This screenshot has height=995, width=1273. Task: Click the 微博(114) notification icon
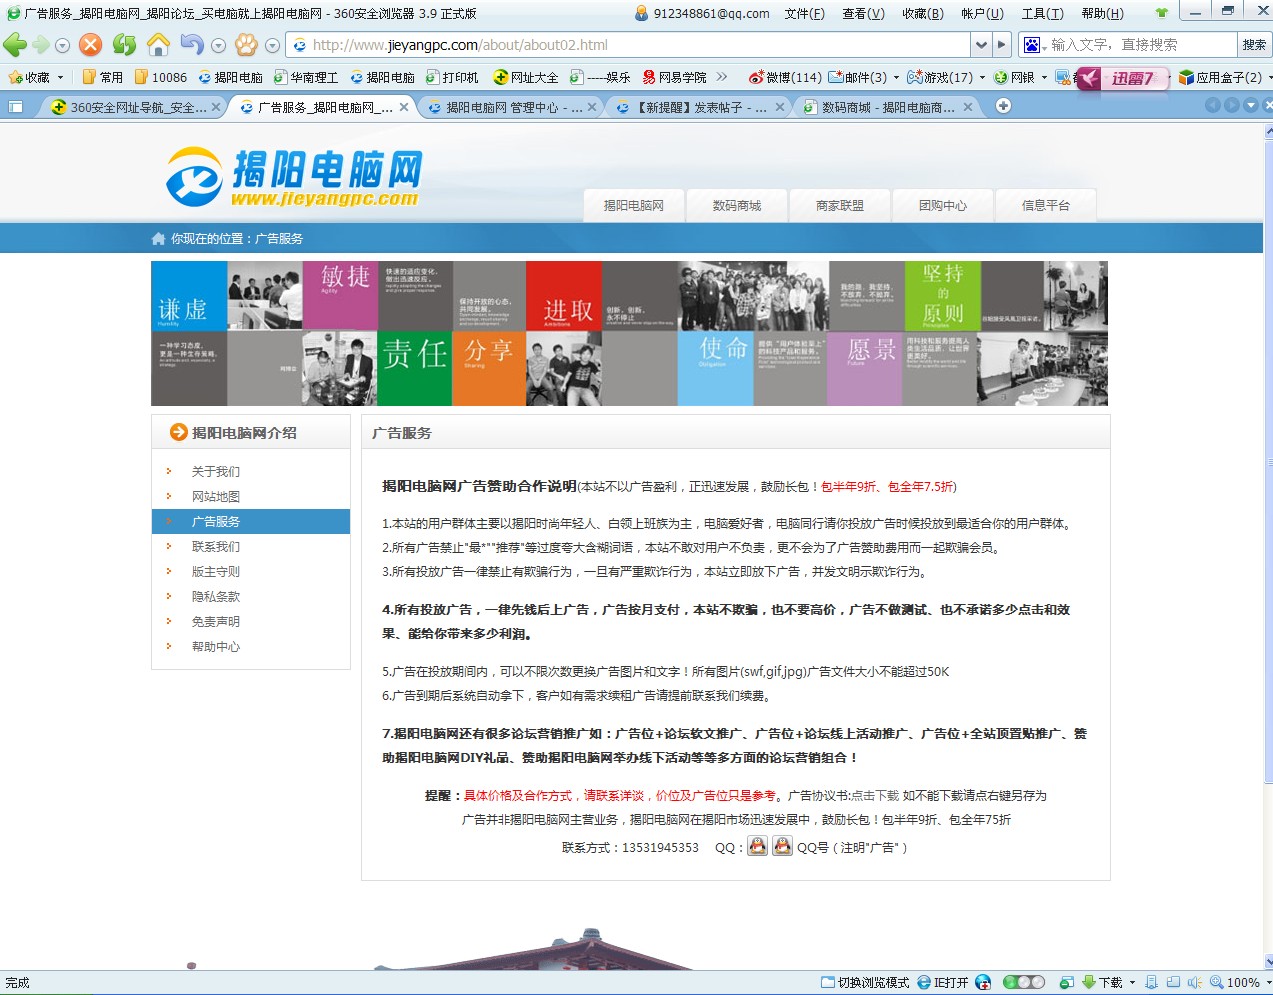(785, 77)
